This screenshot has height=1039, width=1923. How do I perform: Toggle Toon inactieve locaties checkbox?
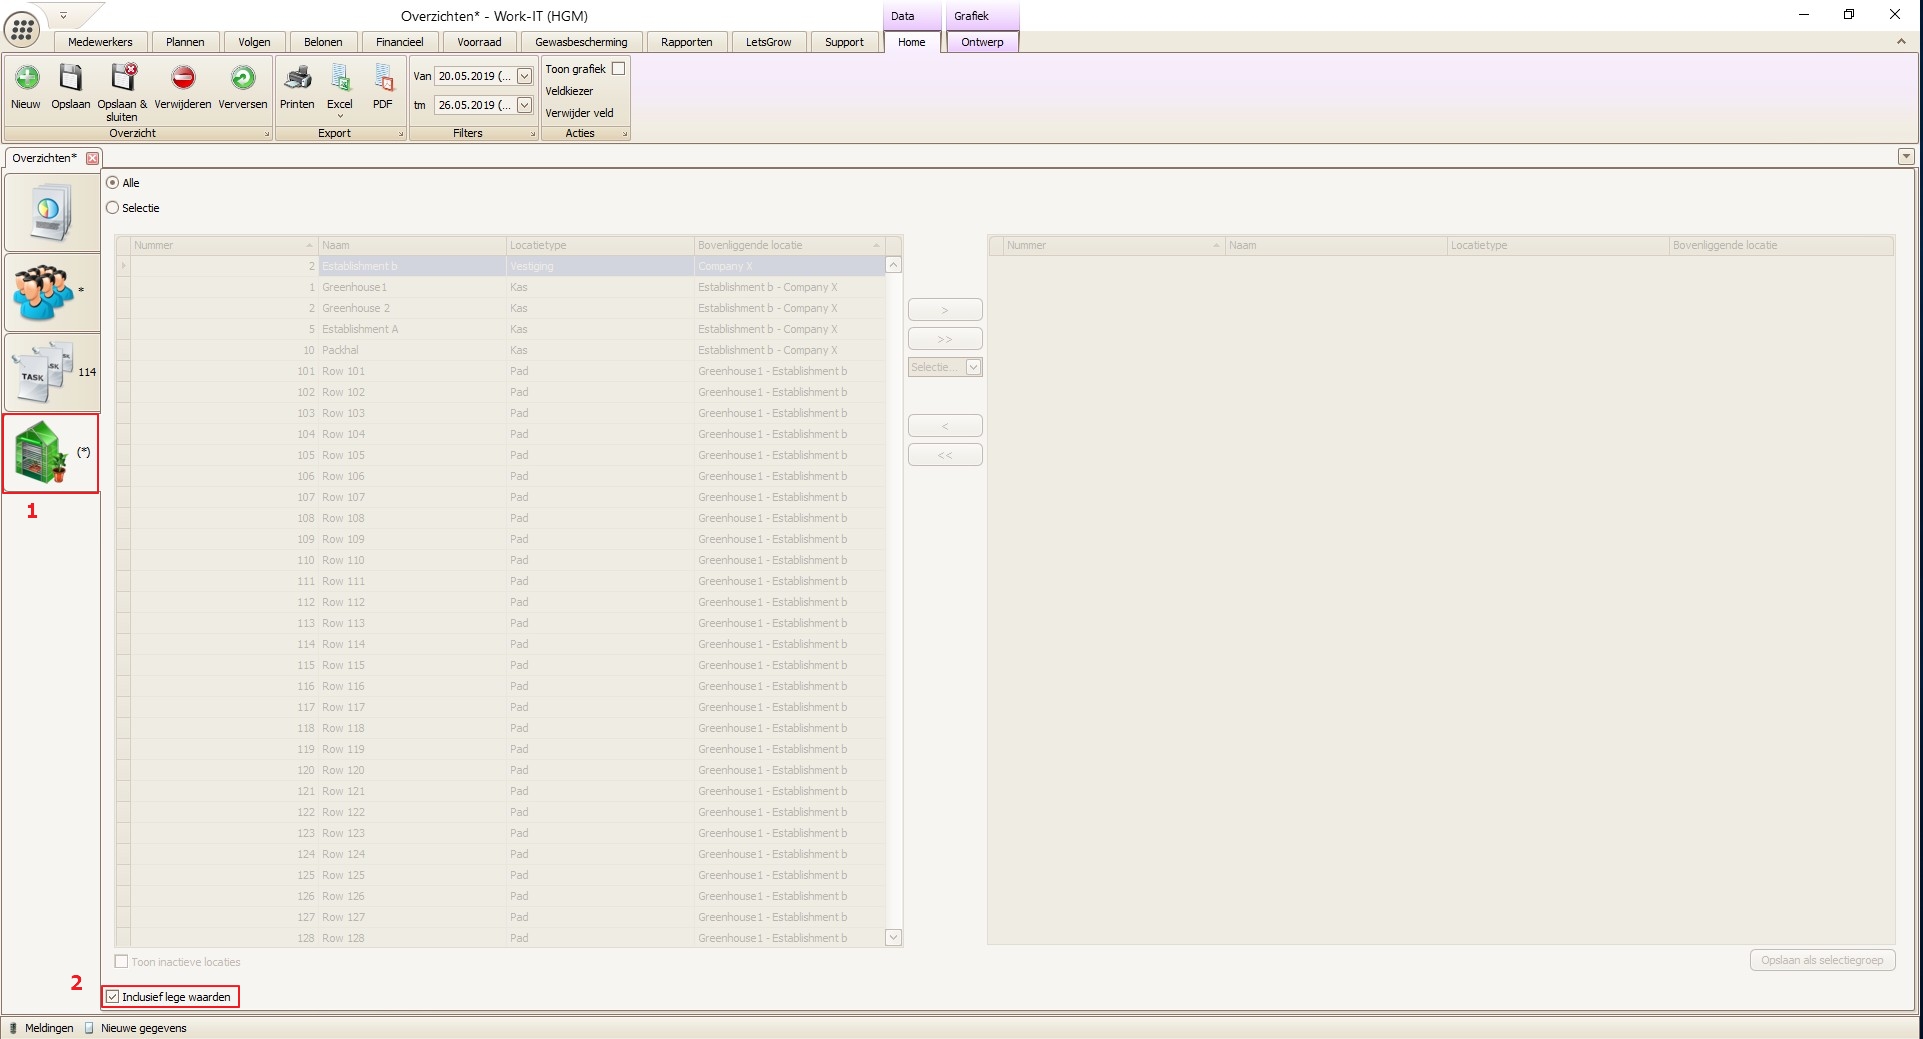click(x=121, y=962)
